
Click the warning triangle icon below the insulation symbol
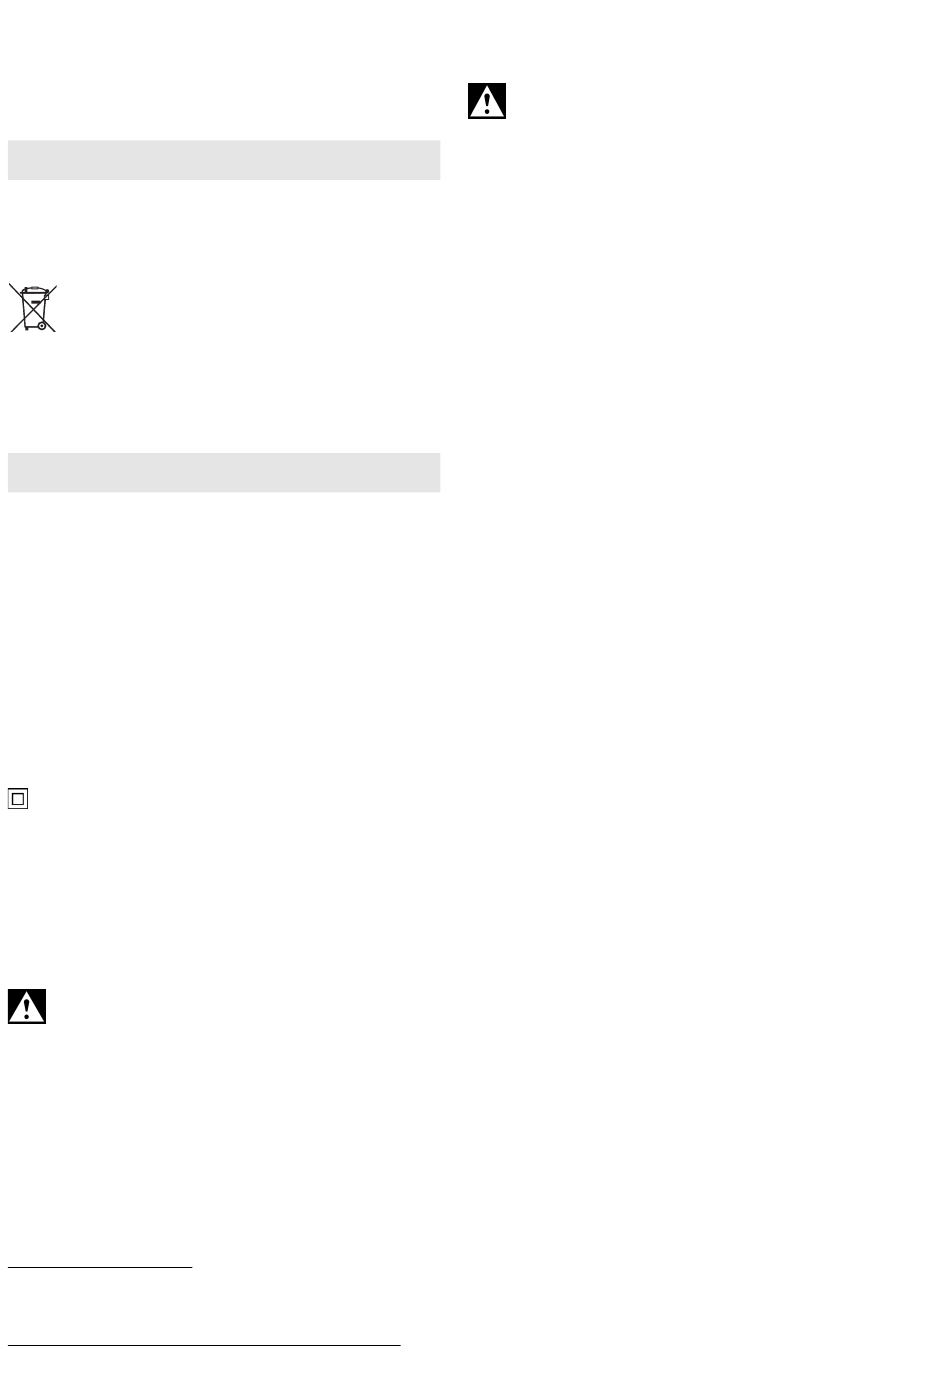27,1006
